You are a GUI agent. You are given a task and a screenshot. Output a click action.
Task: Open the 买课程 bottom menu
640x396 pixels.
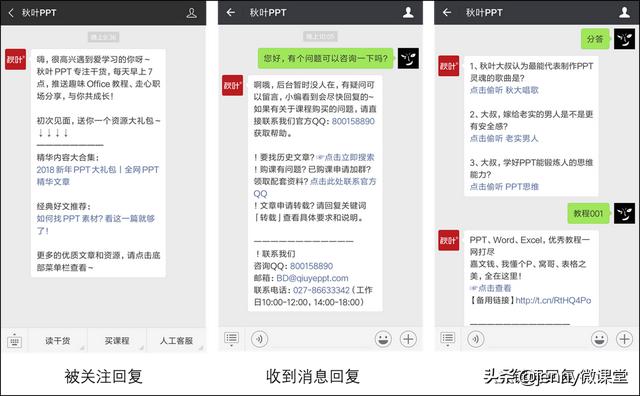point(117,340)
